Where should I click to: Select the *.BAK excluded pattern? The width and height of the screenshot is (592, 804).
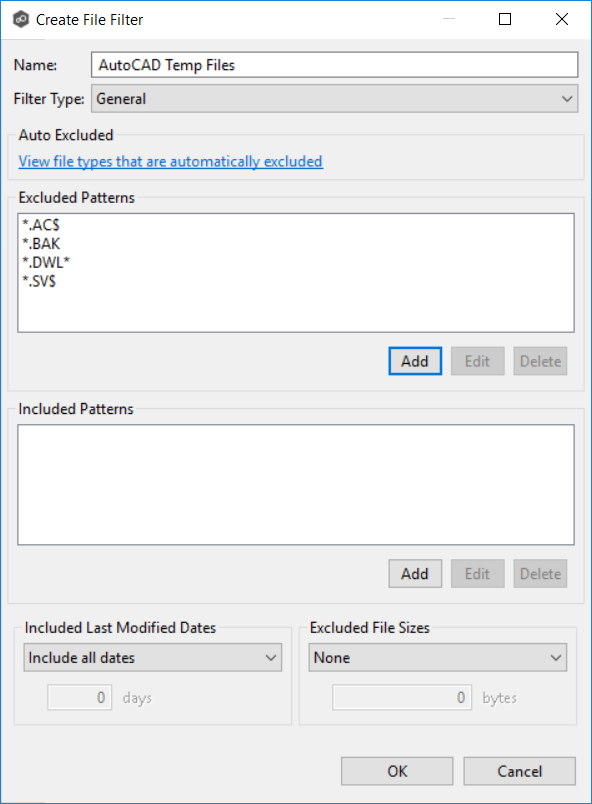click(41, 244)
